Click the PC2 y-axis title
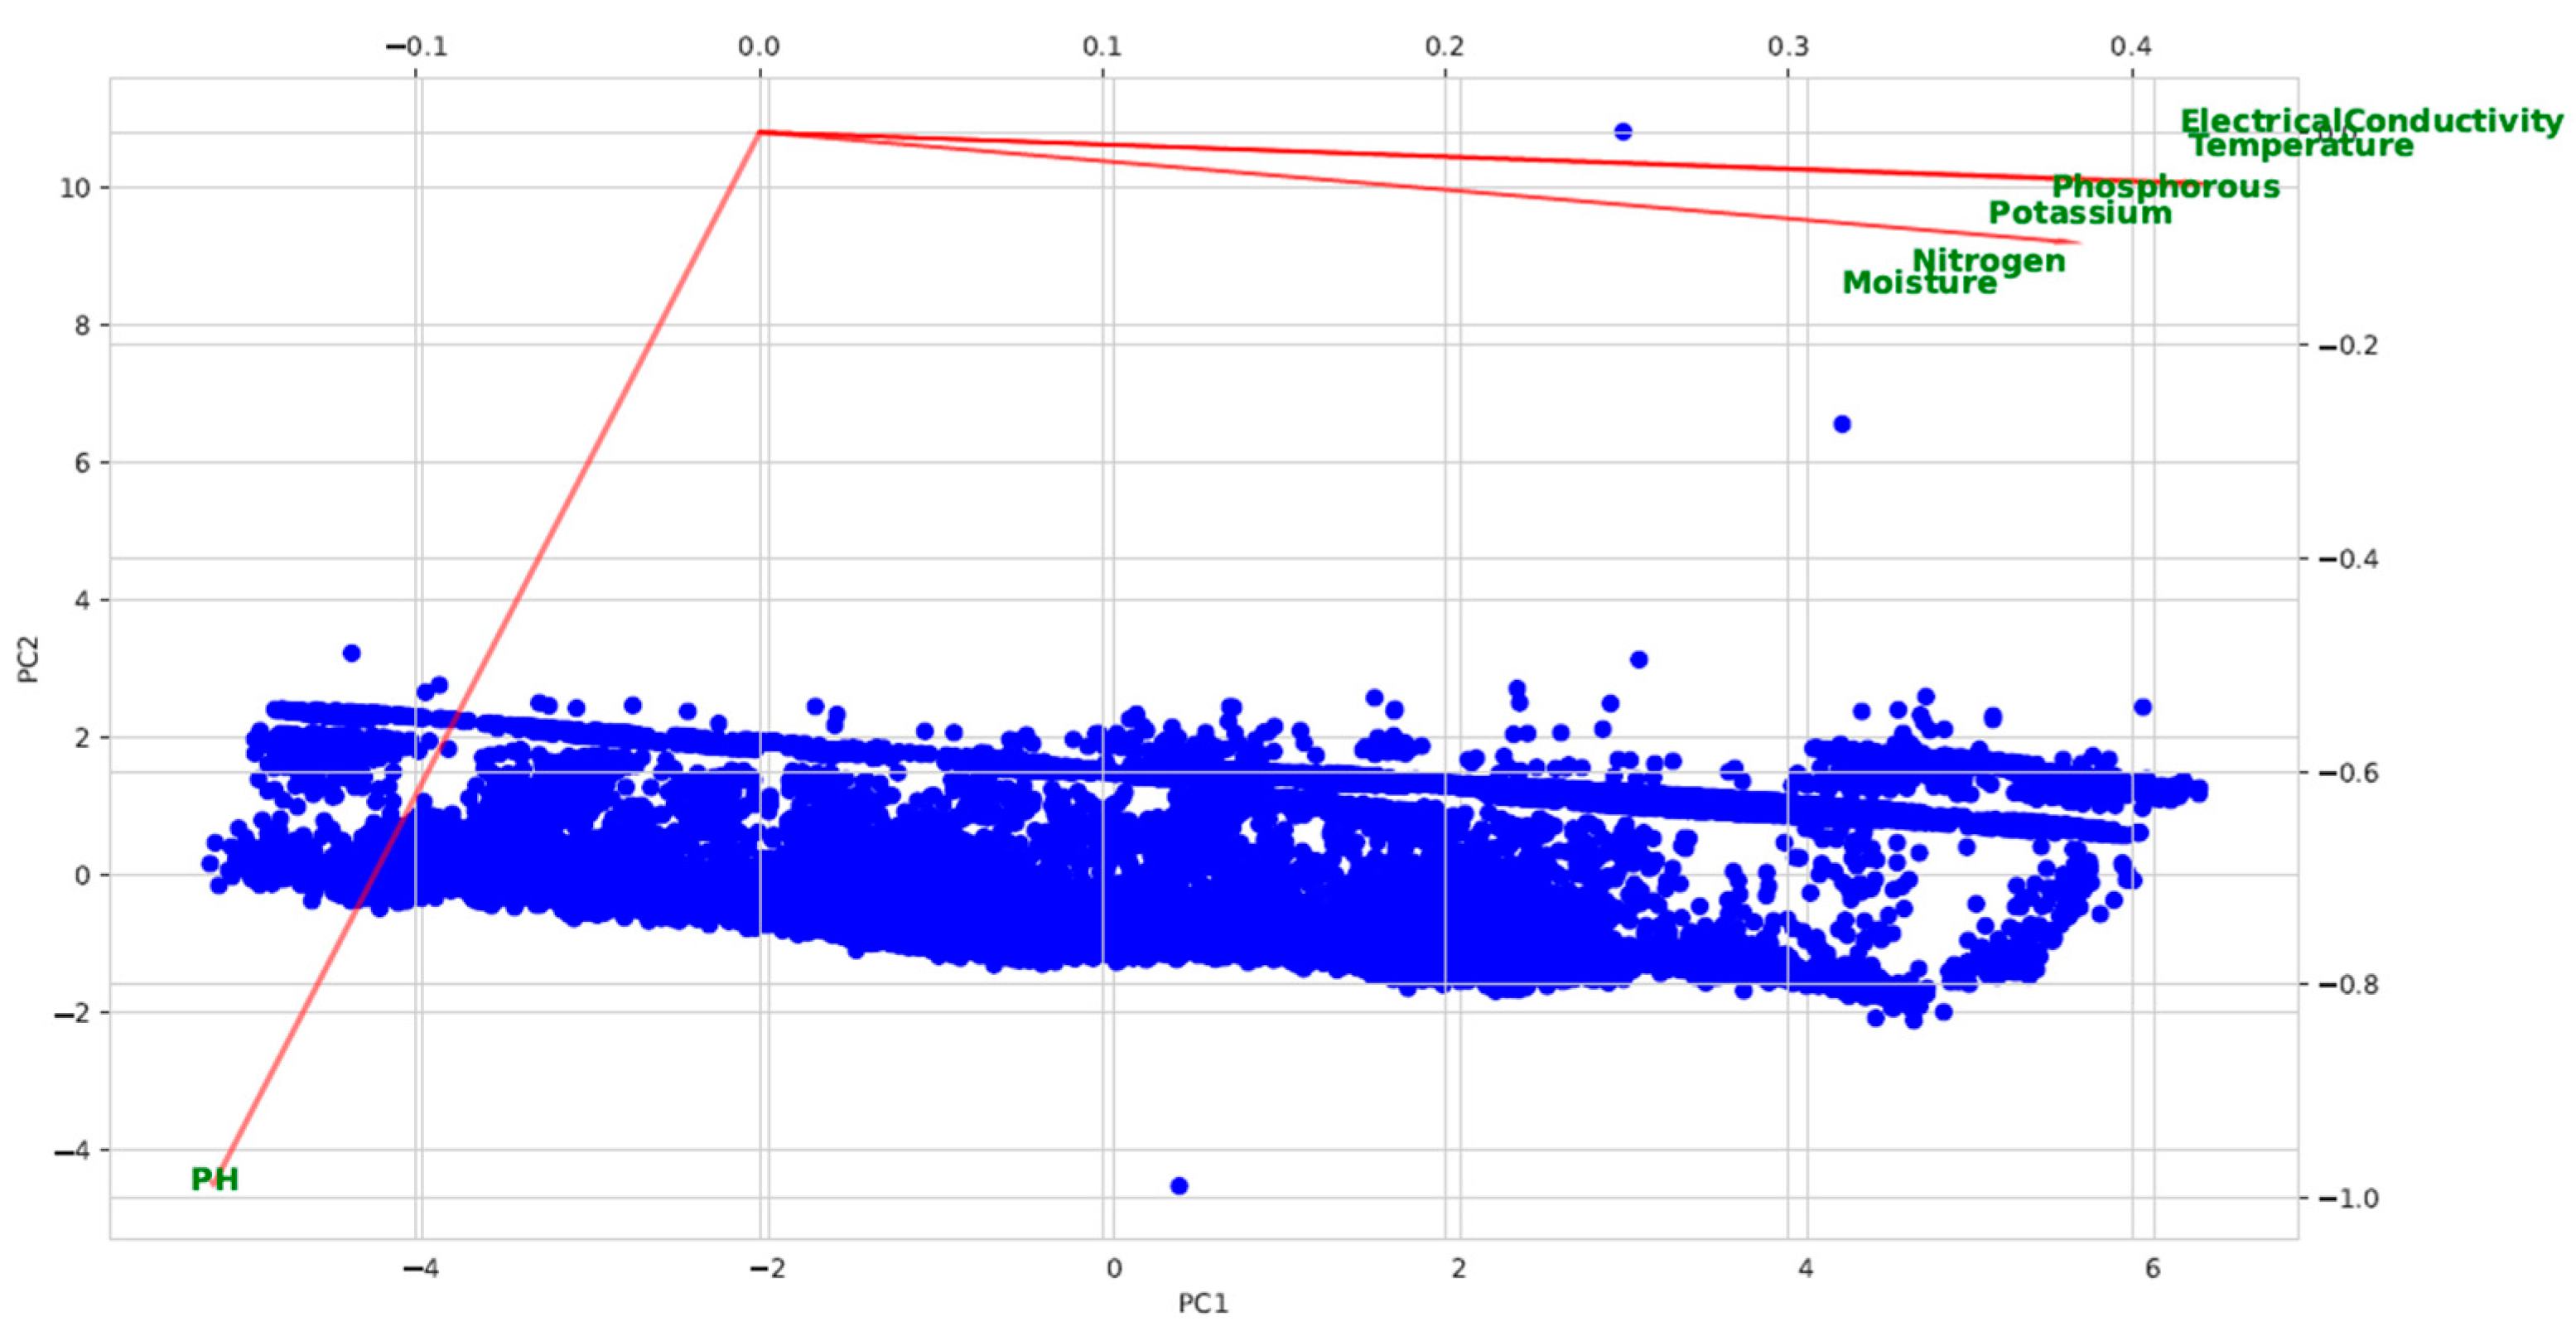The height and width of the screenshot is (1341, 2576). [x=30, y=660]
